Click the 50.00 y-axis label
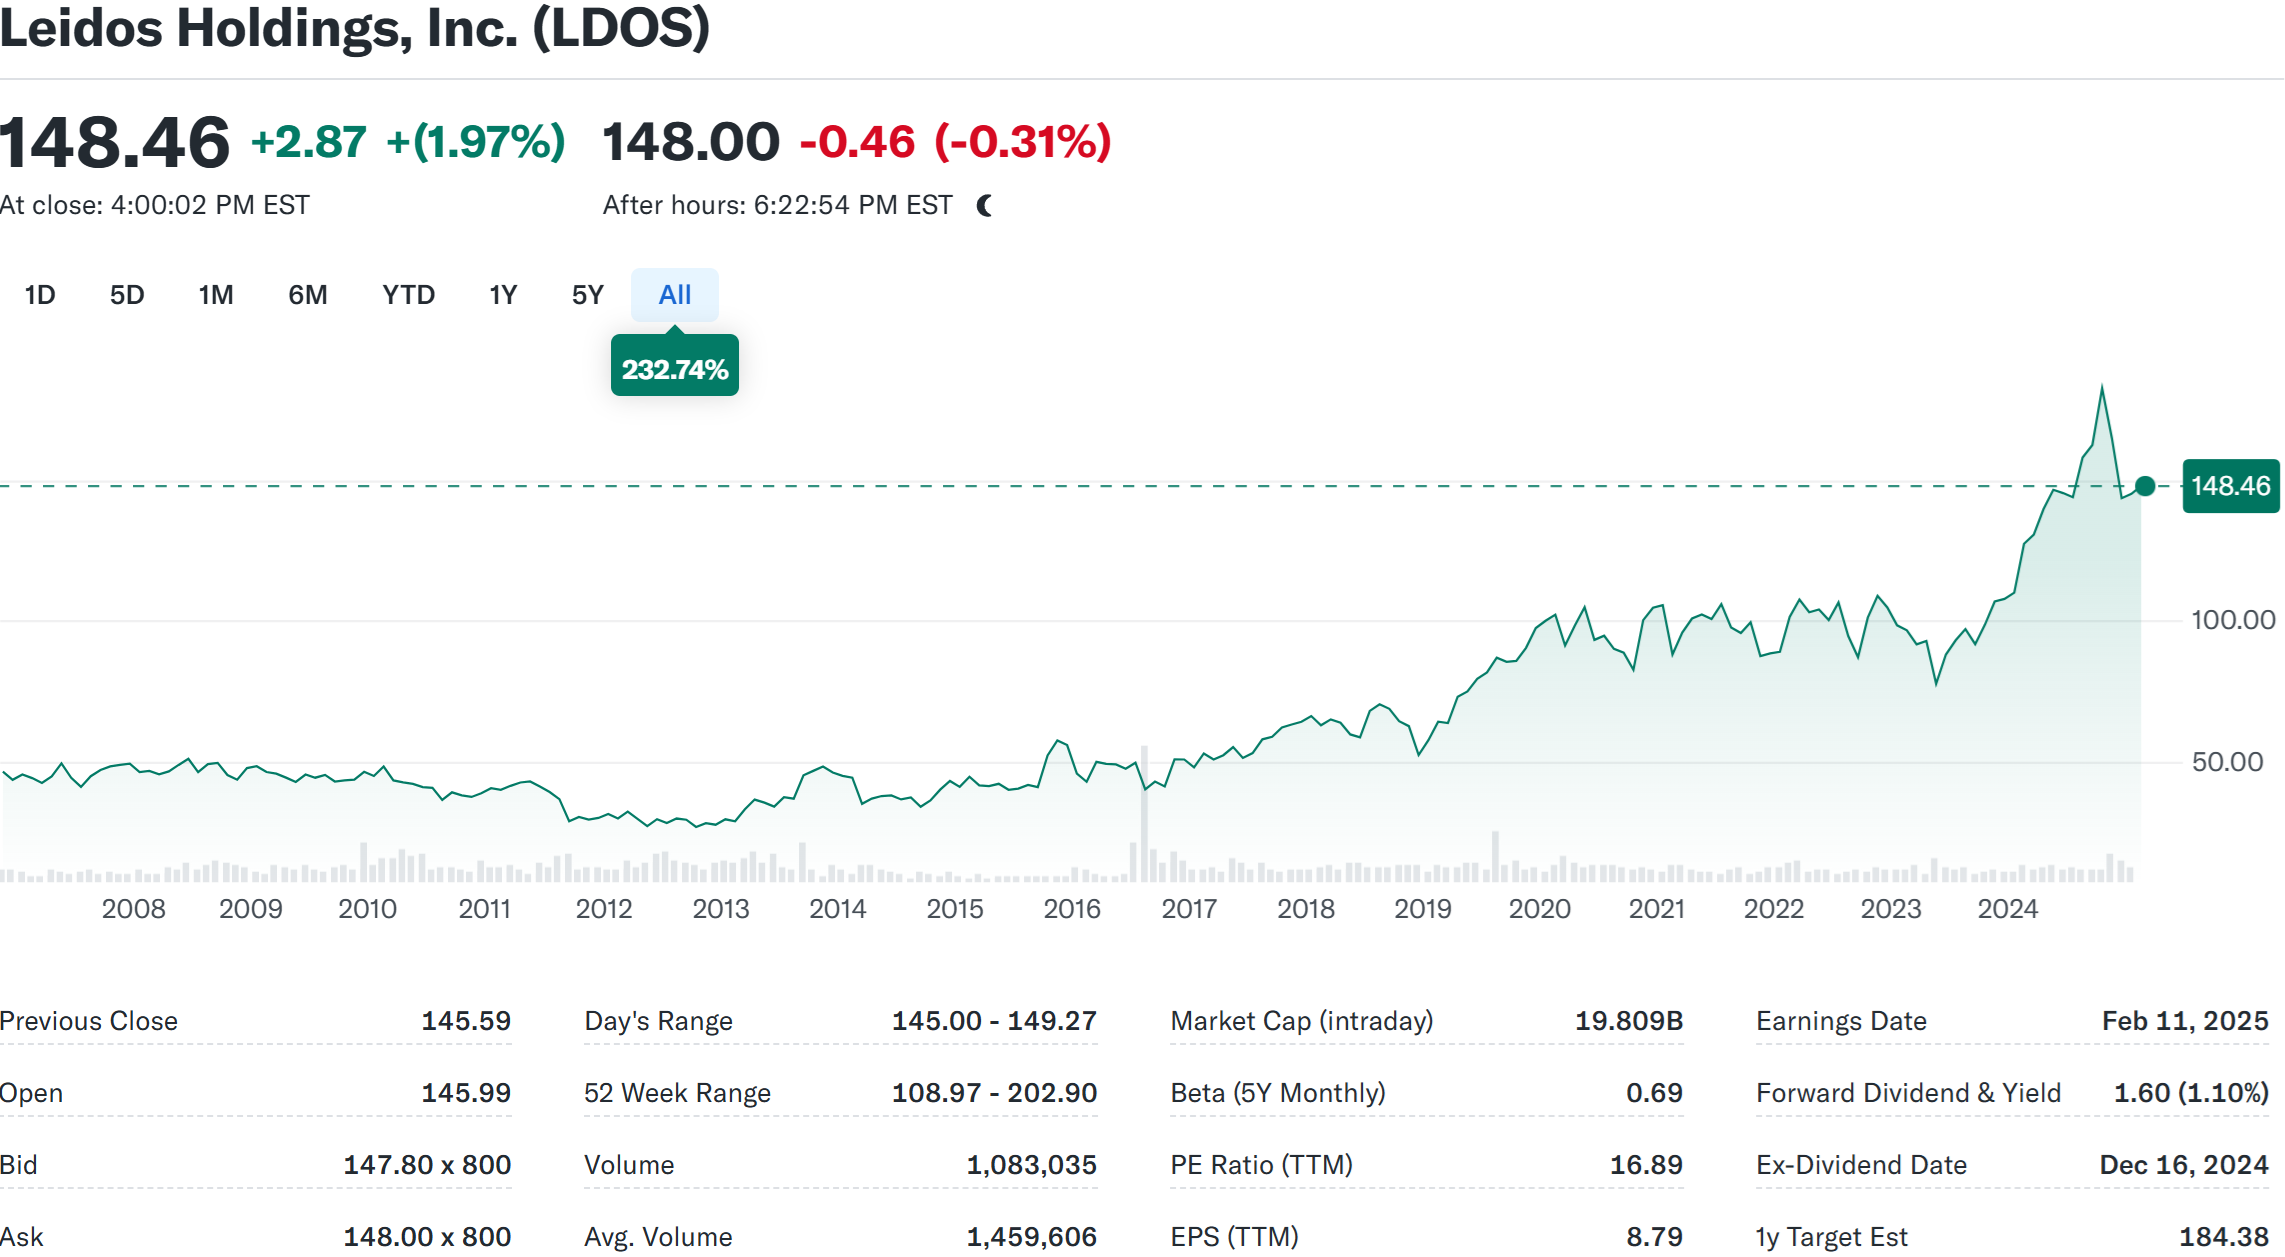2285x1257 pixels. point(2227,762)
